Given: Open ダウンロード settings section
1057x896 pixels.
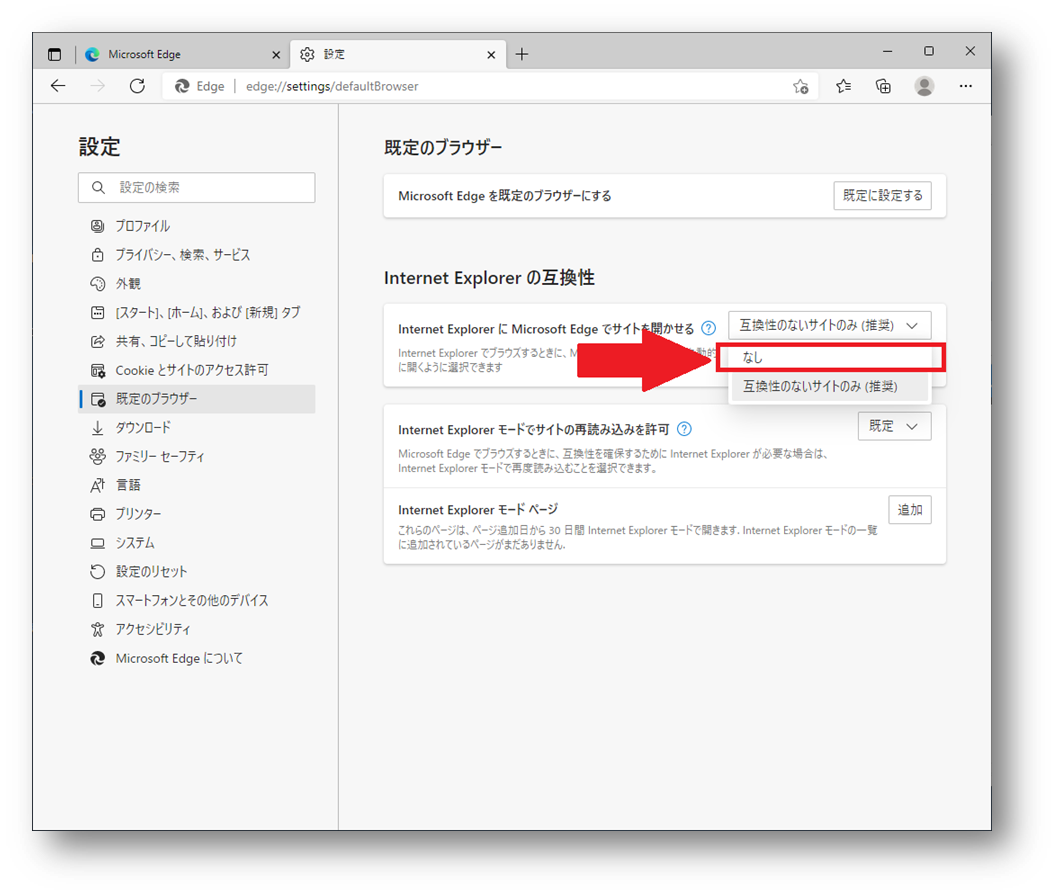Looking at the screenshot, I should (197, 427).
